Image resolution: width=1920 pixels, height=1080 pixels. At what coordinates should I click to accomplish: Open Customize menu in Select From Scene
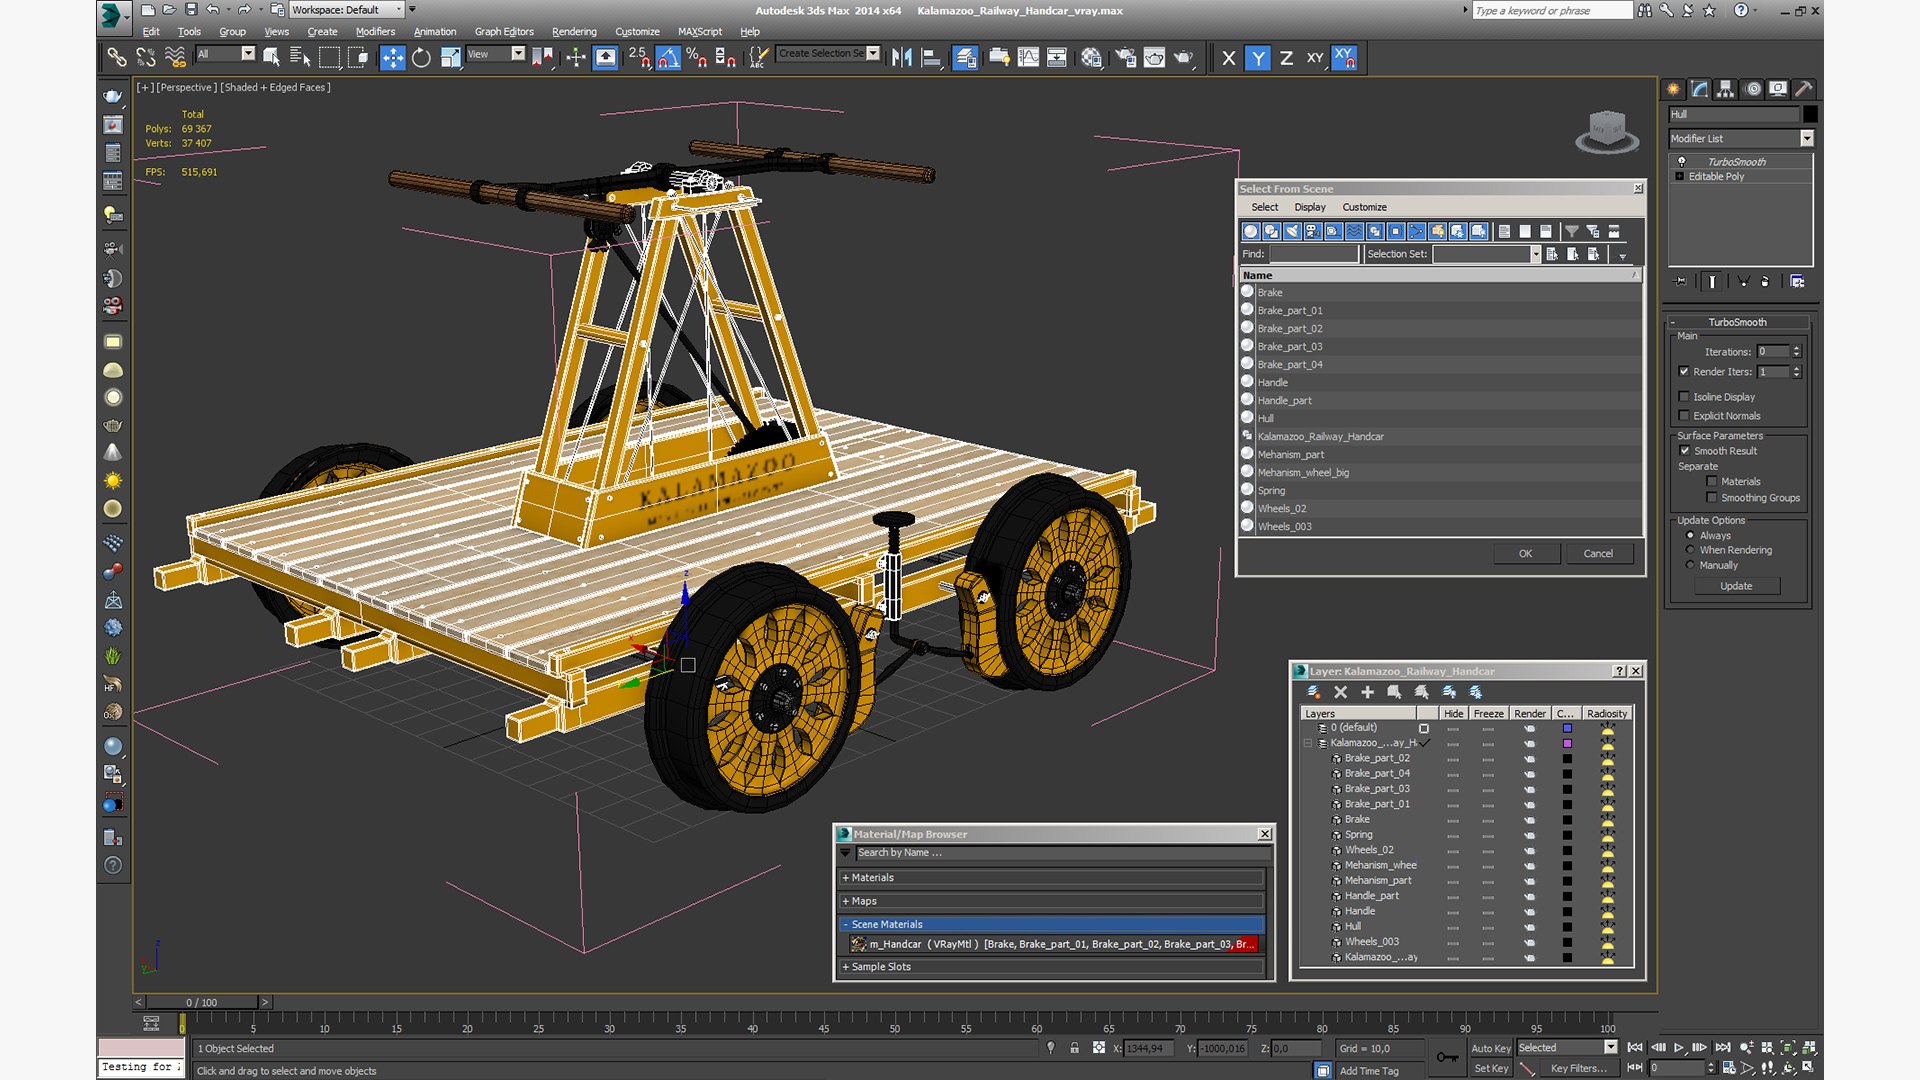pyautogui.click(x=1364, y=207)
